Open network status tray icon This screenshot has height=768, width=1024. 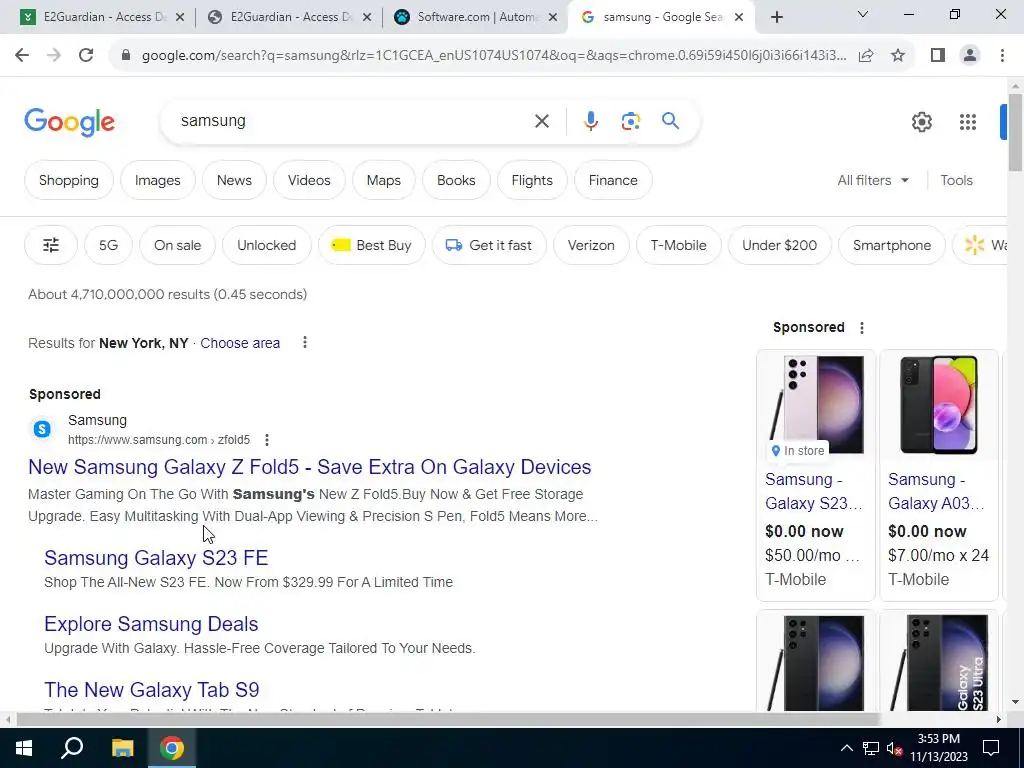(x=871, y=748)
